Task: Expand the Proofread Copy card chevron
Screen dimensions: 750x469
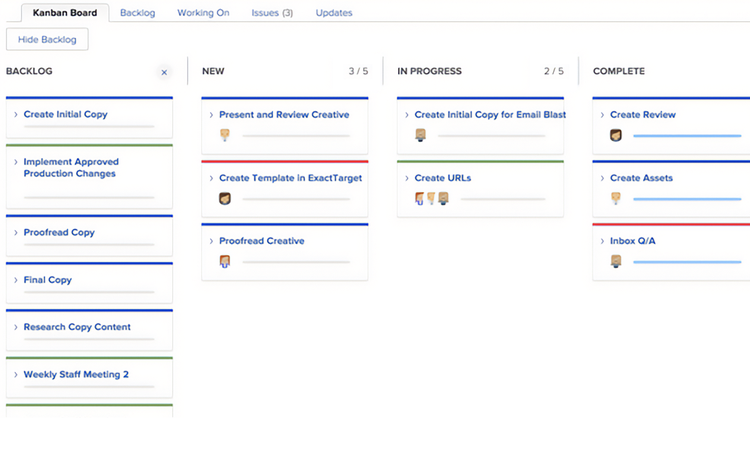Action: click(x=16, y=233)
